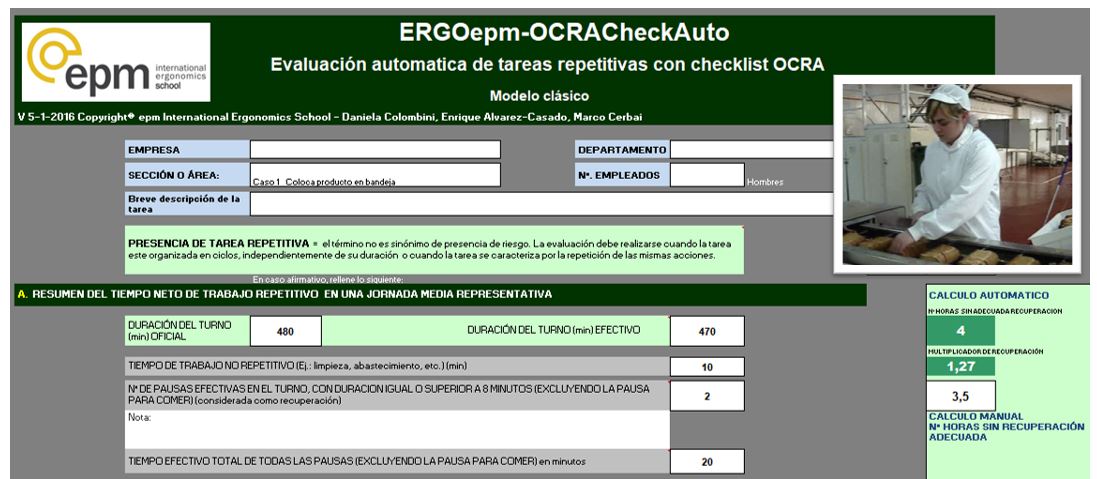Click the SECCIÓN O ÁREA field with Caso 1
Image resolution: width=1097 pixels, height=479 pixels.
[375, 175]
